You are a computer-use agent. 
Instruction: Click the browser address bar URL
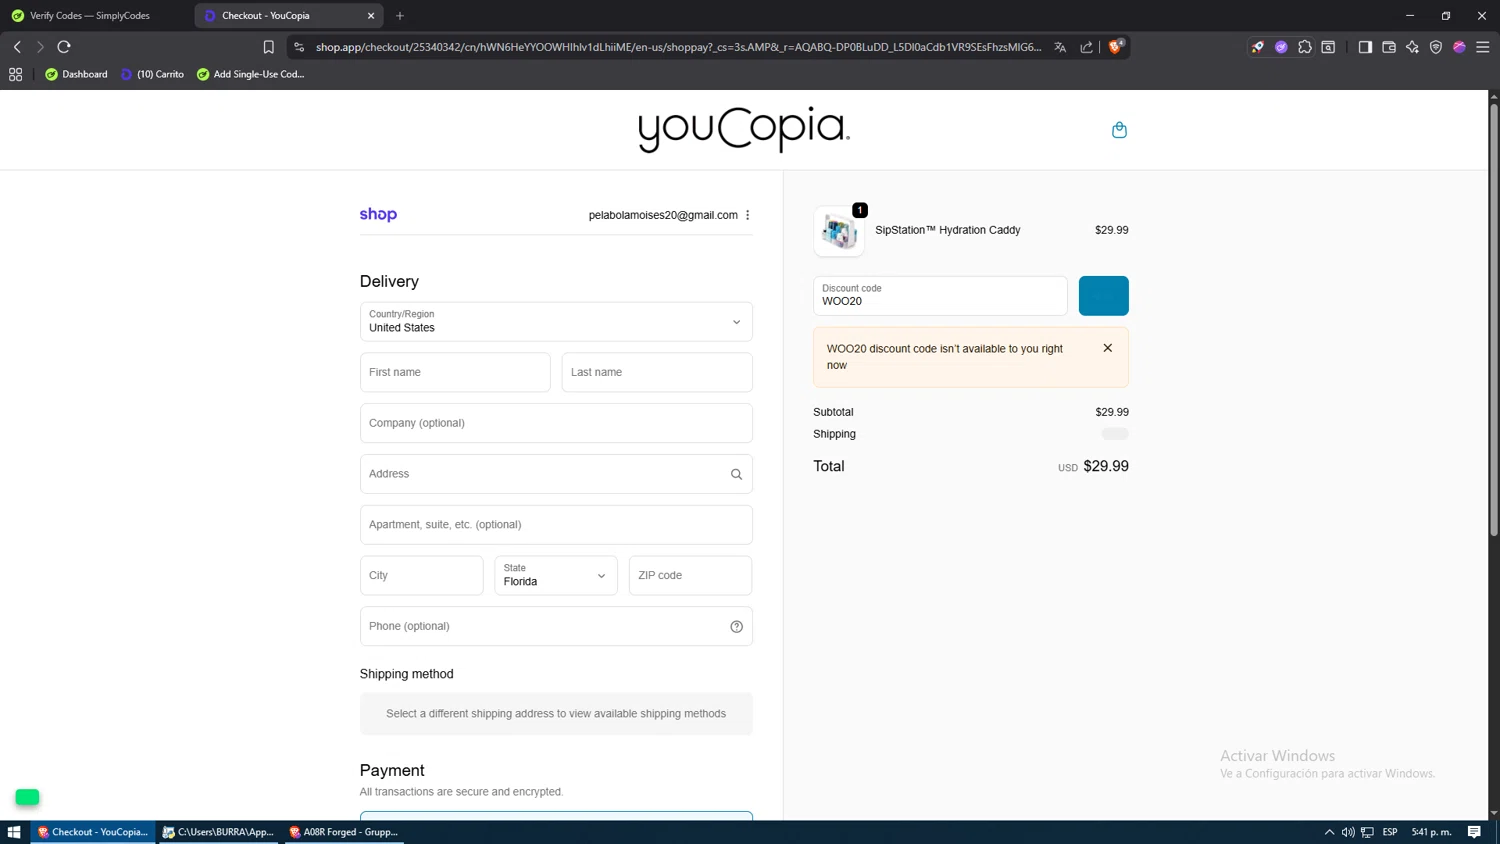(x=678, y=47)
